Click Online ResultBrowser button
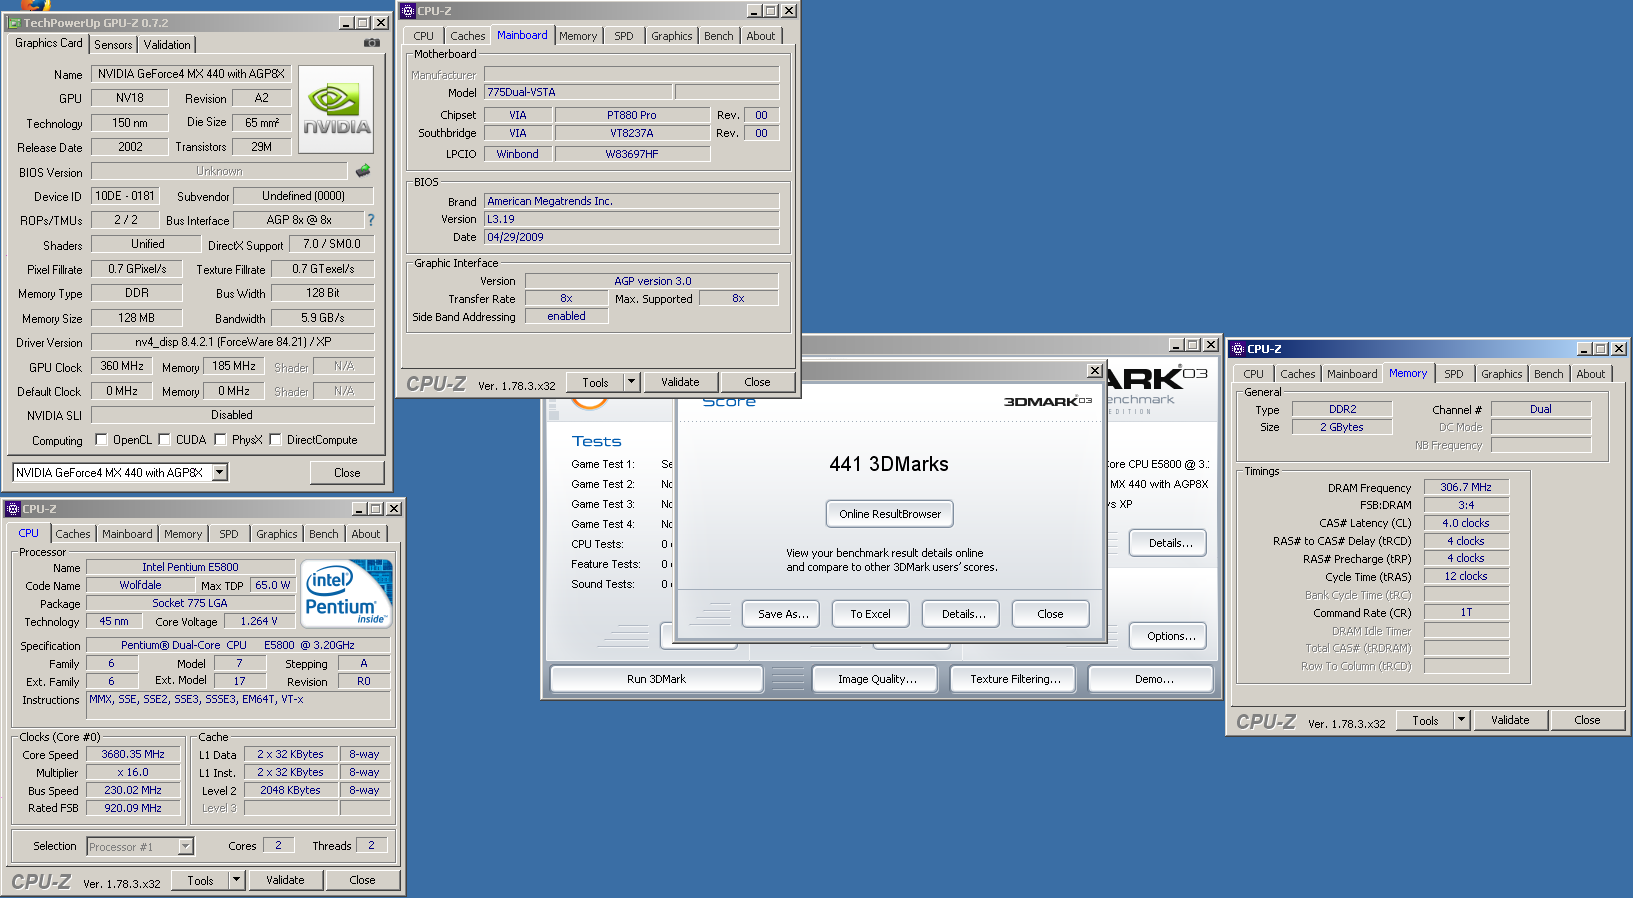Viewport: 1633px width, 898px height. (890, 514)
